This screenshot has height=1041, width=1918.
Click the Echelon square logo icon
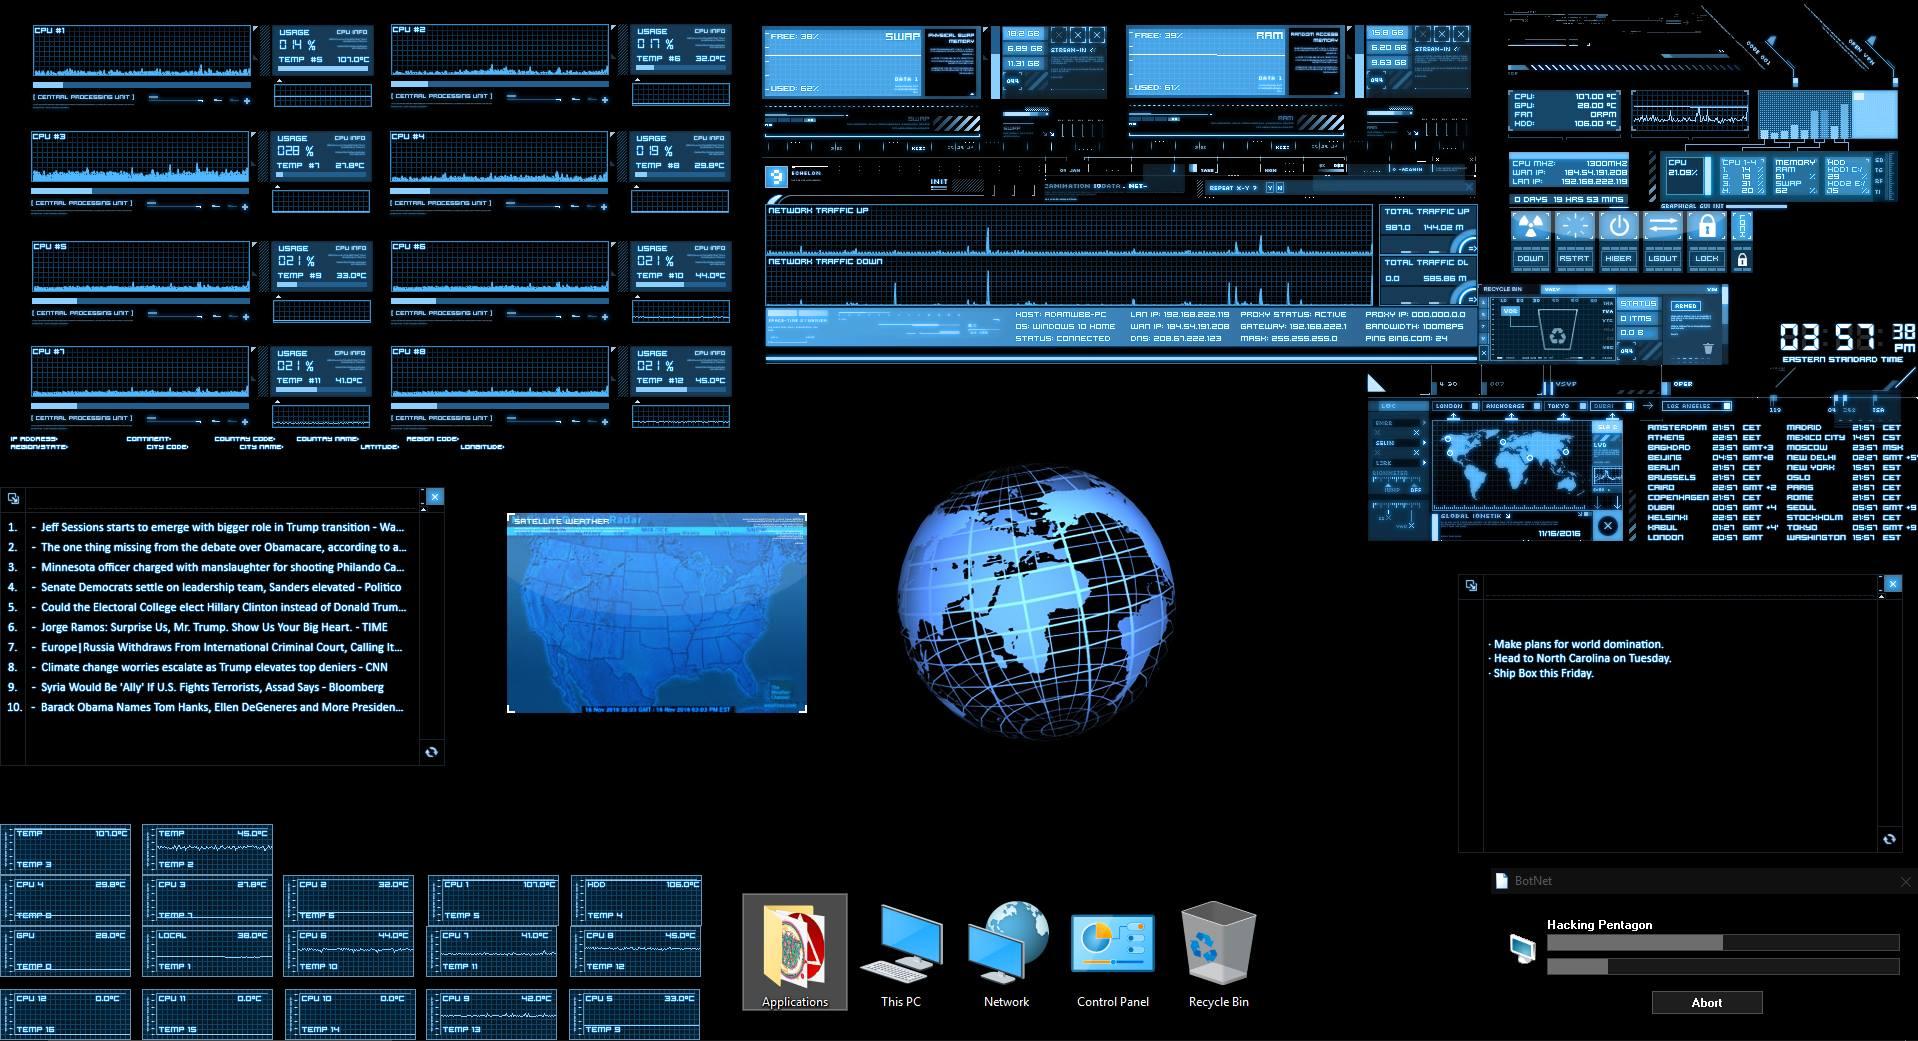pyautogui.click(x=775, y=177)
